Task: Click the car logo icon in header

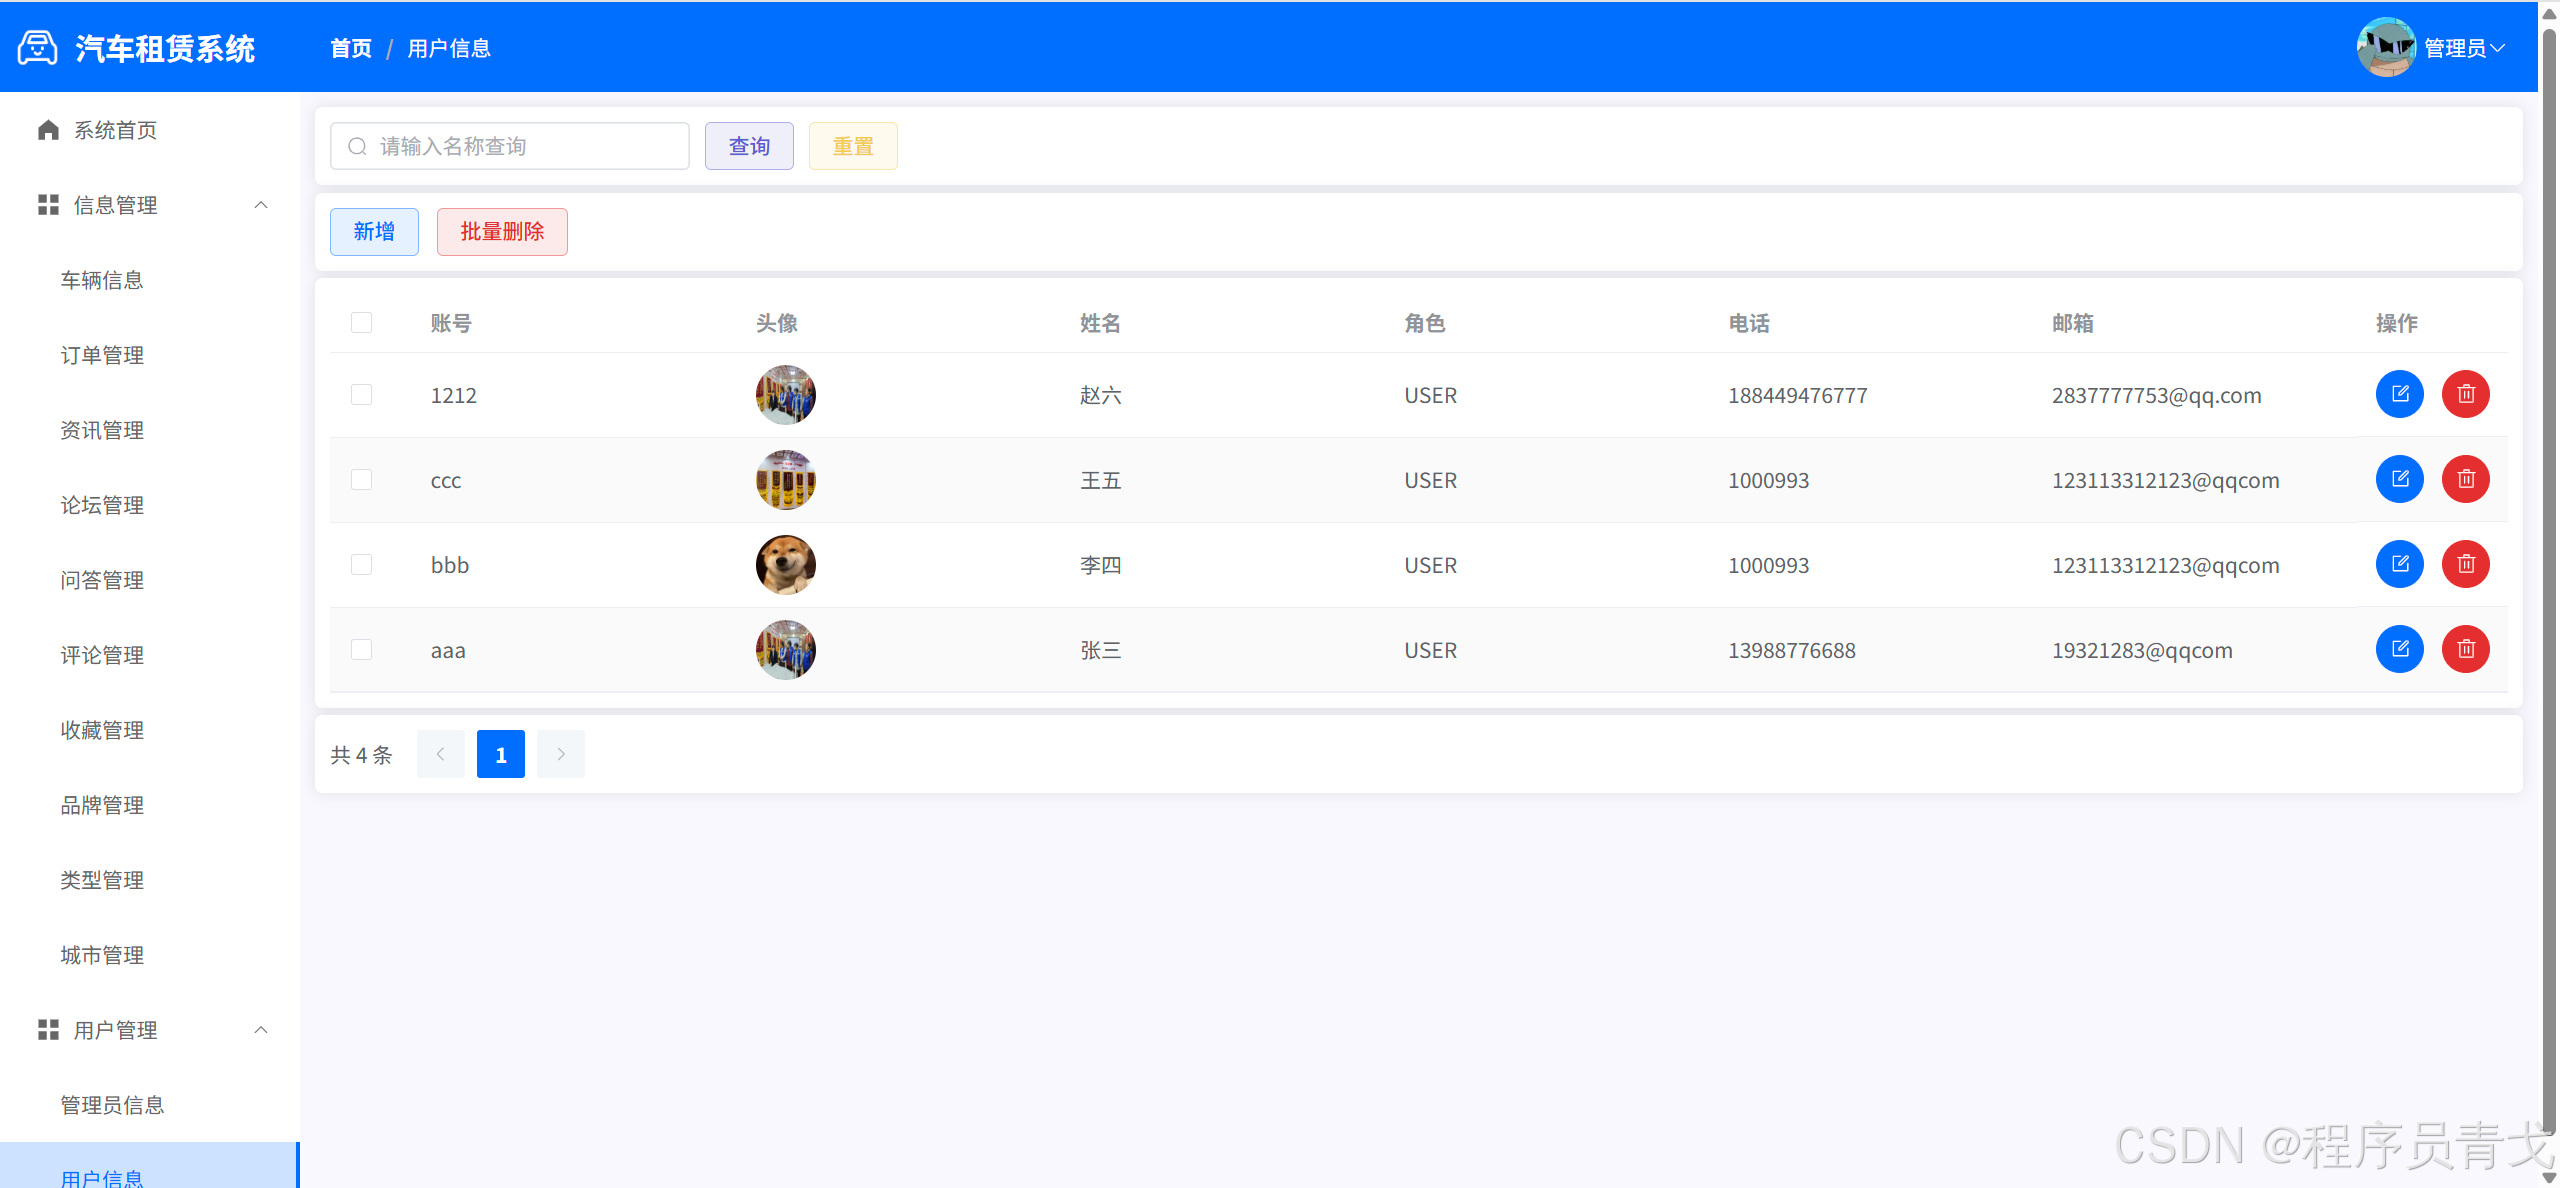Action: [x=38, y=48]
